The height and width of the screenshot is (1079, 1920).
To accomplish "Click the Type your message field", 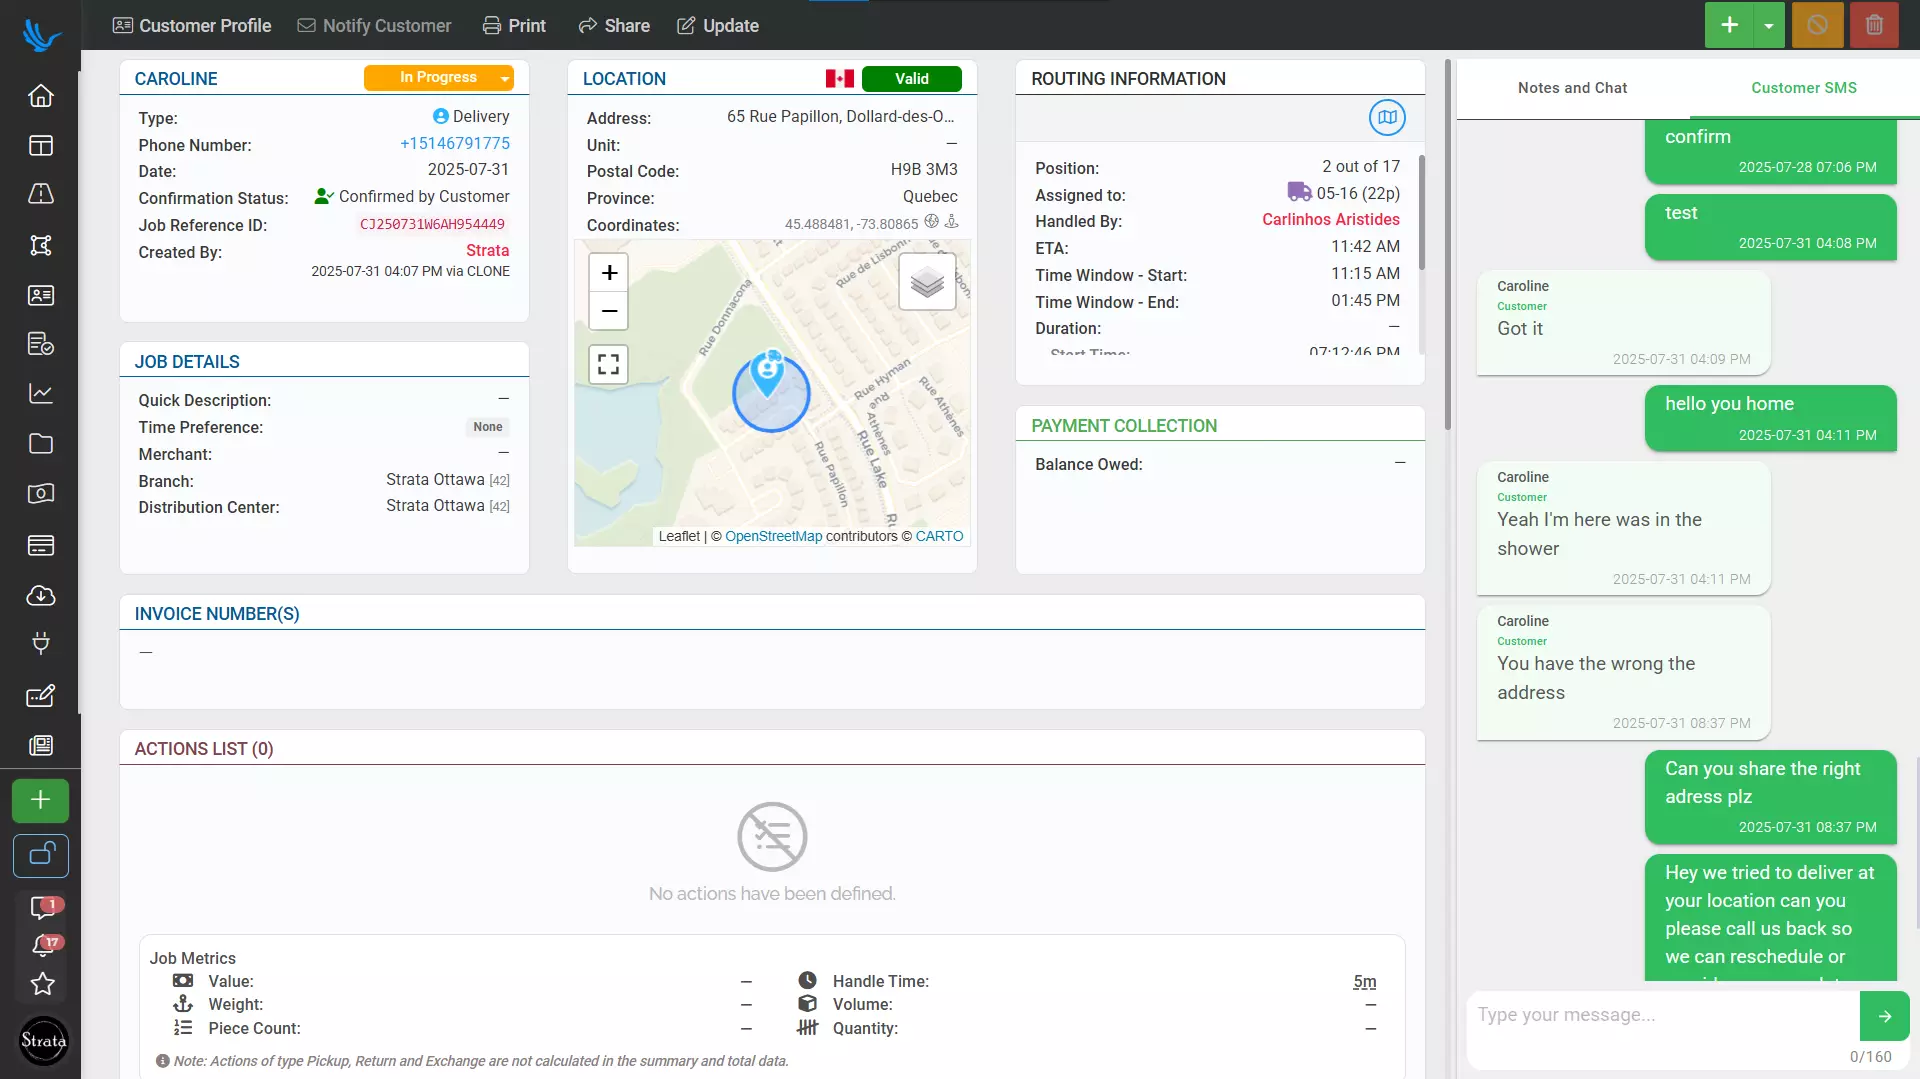I will tap(1662, 1015).
